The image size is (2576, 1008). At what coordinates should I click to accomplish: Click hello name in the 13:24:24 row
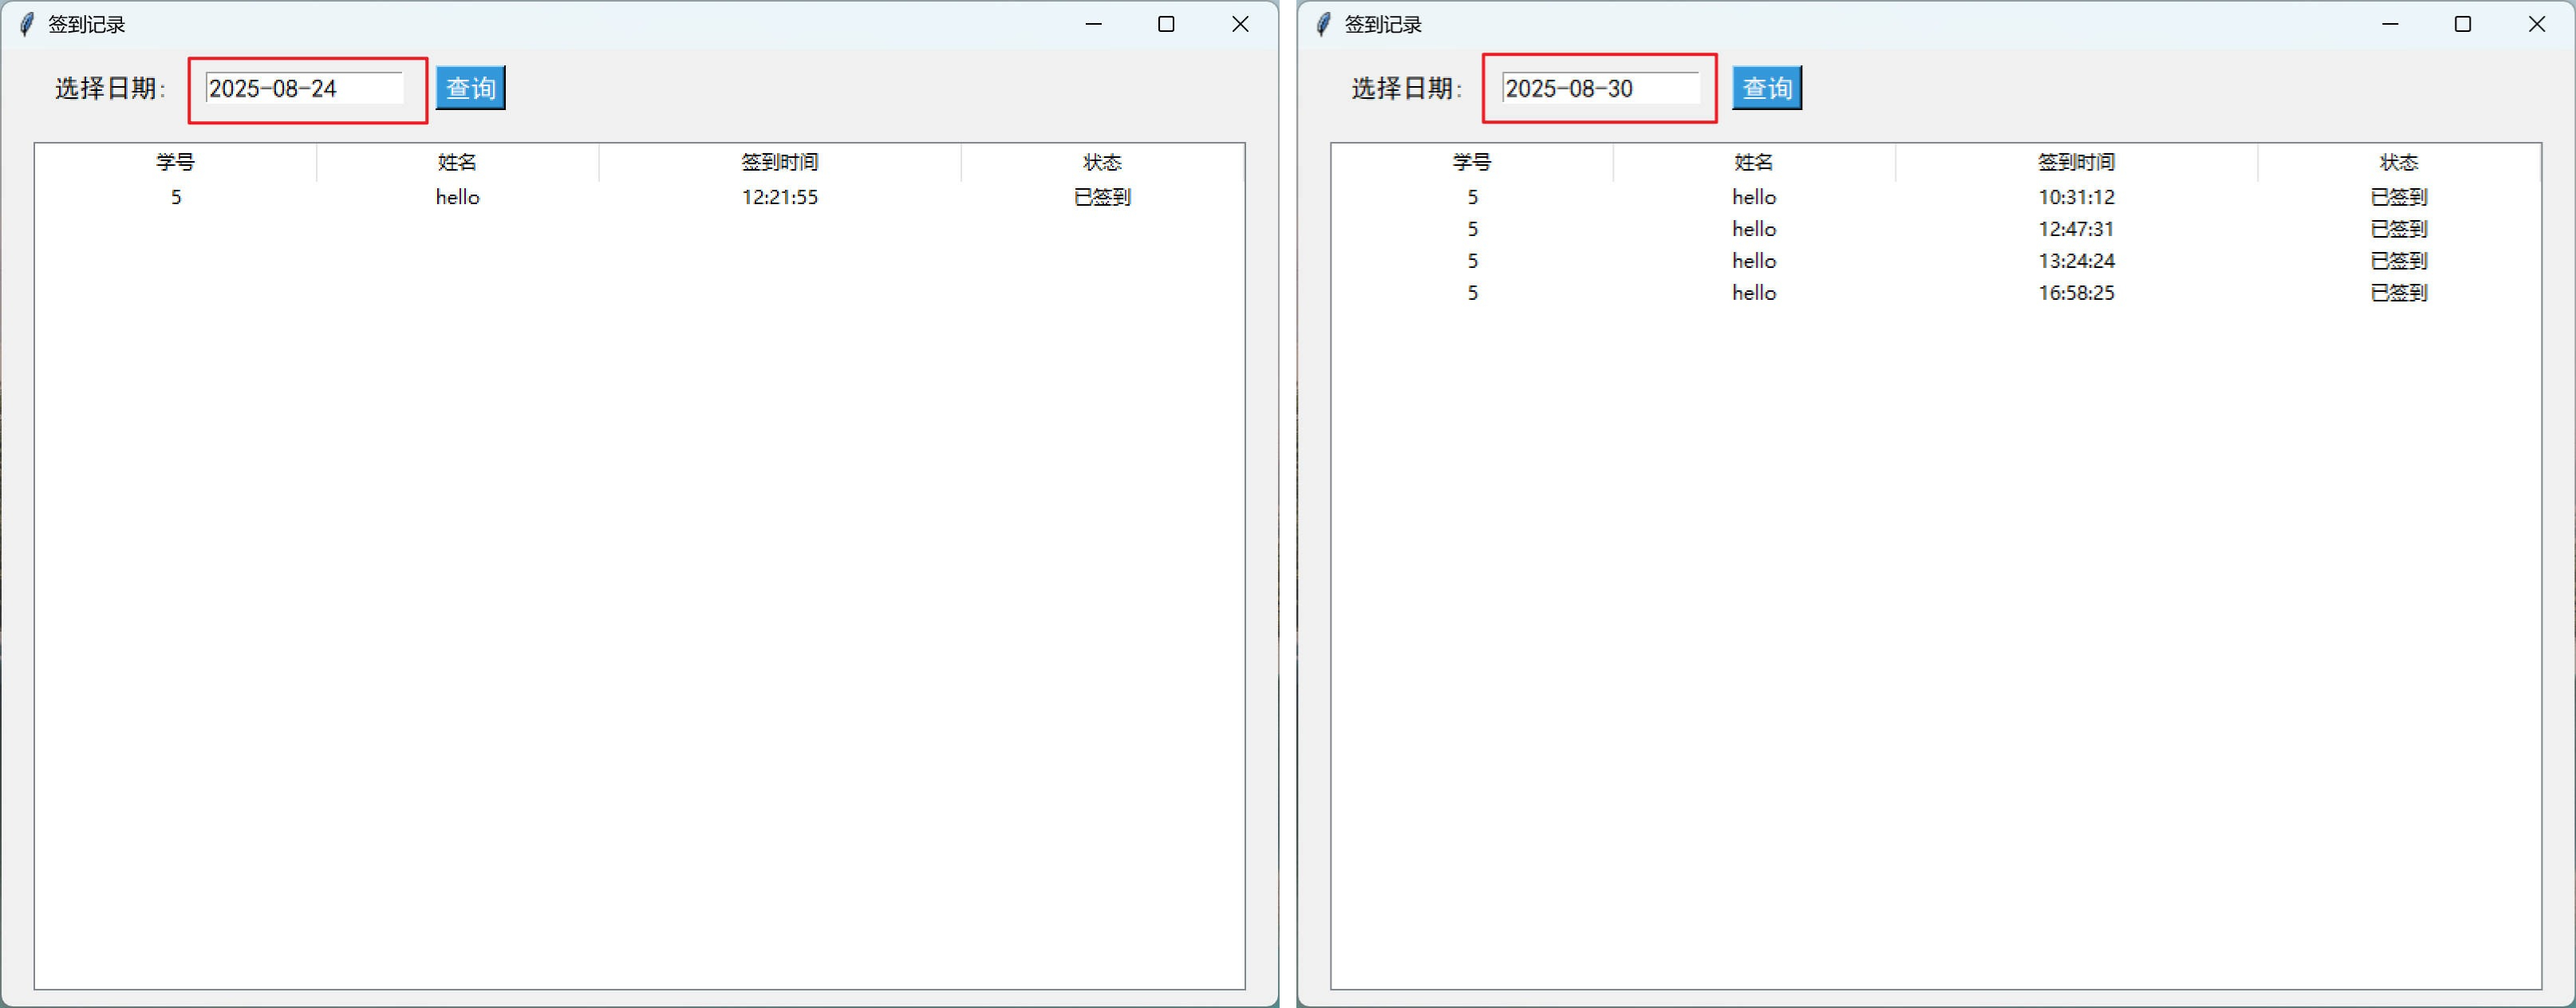coord(1754,261)
